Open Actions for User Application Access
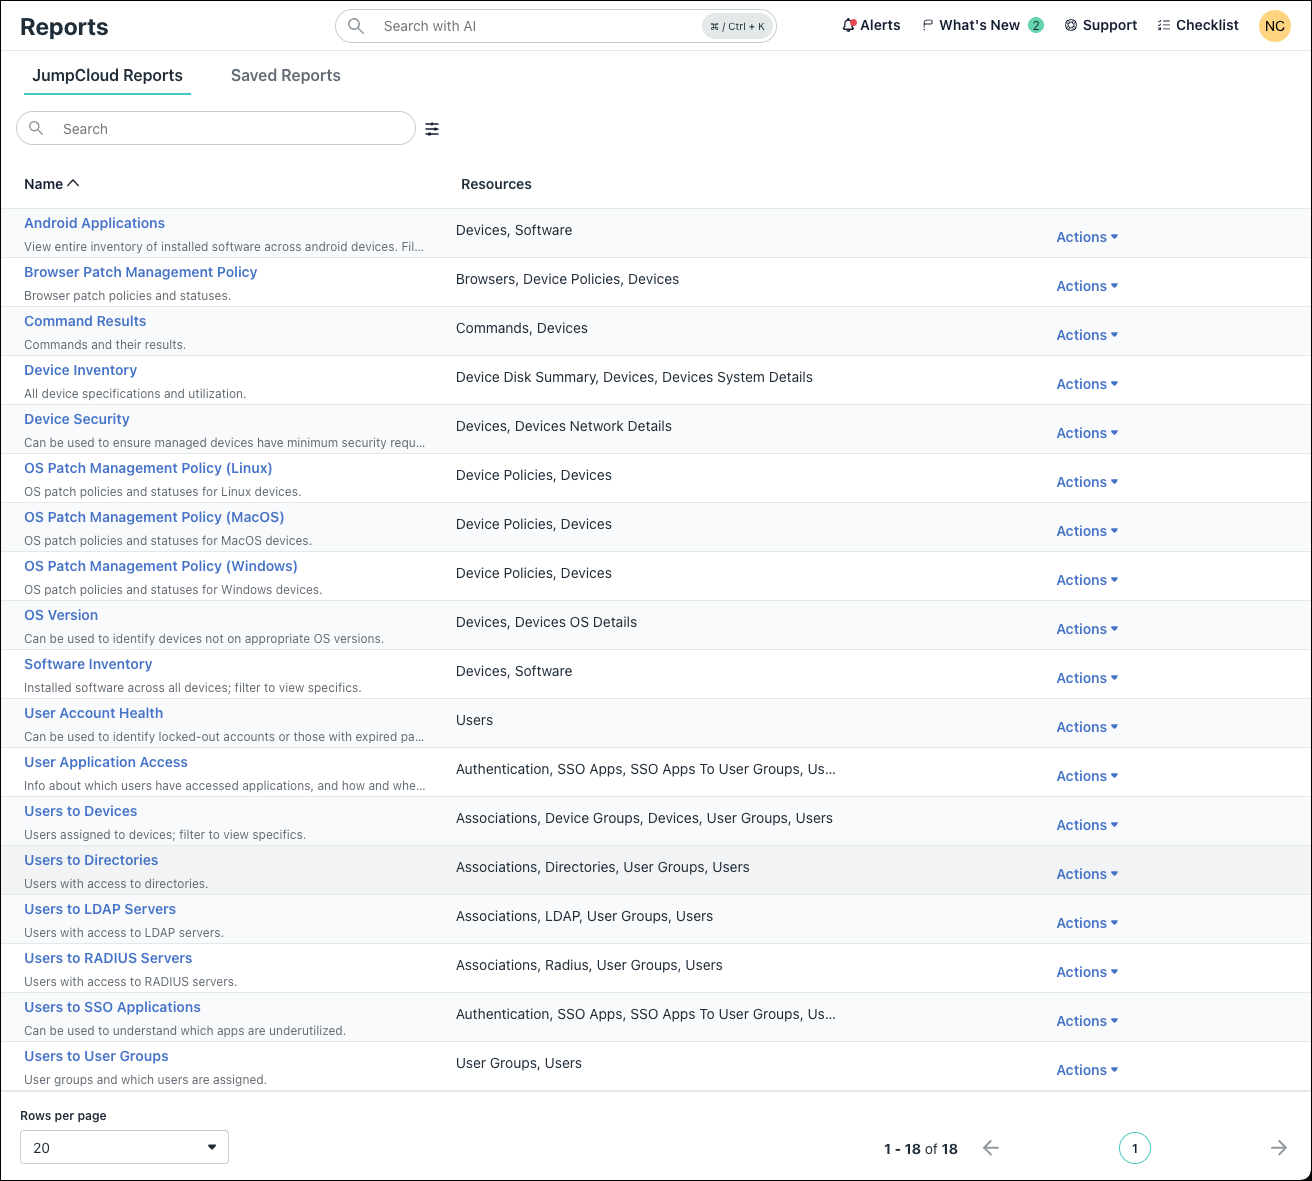 [x=1087, y=776]
